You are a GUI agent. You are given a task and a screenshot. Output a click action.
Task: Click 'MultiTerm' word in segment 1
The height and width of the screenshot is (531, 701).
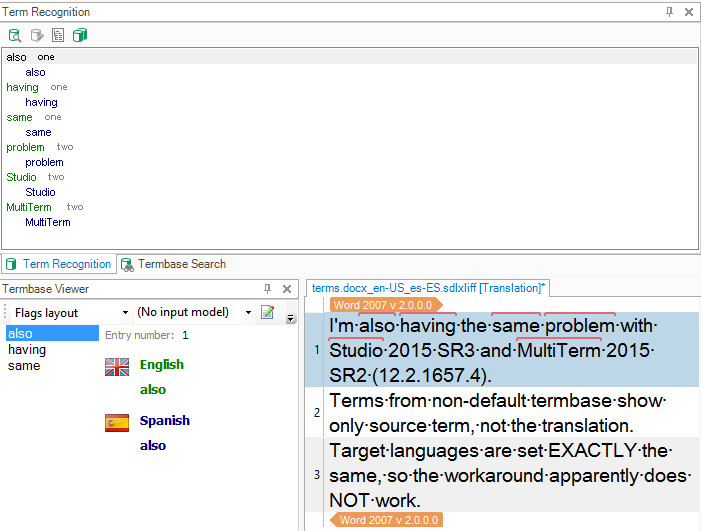click(x=558, y=350)
